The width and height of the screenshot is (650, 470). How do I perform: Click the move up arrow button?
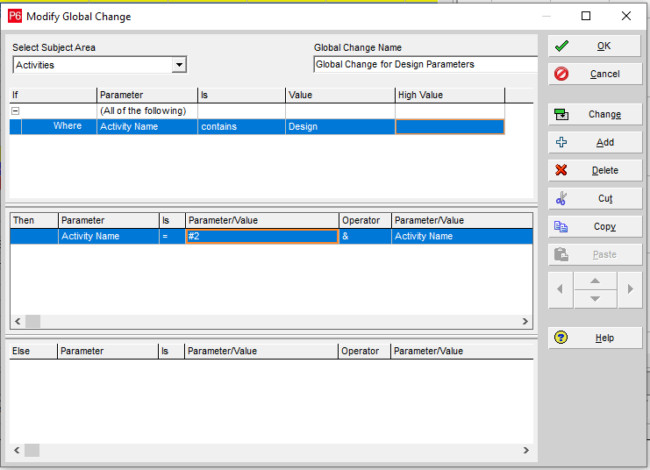tap(595, 281)
